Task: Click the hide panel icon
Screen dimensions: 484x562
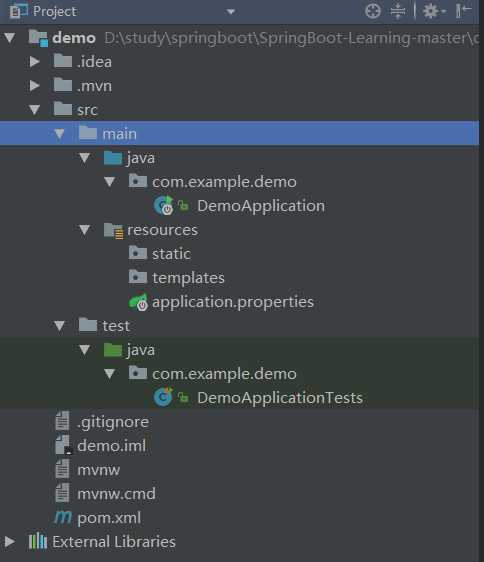Action: (x=463, y=11)
